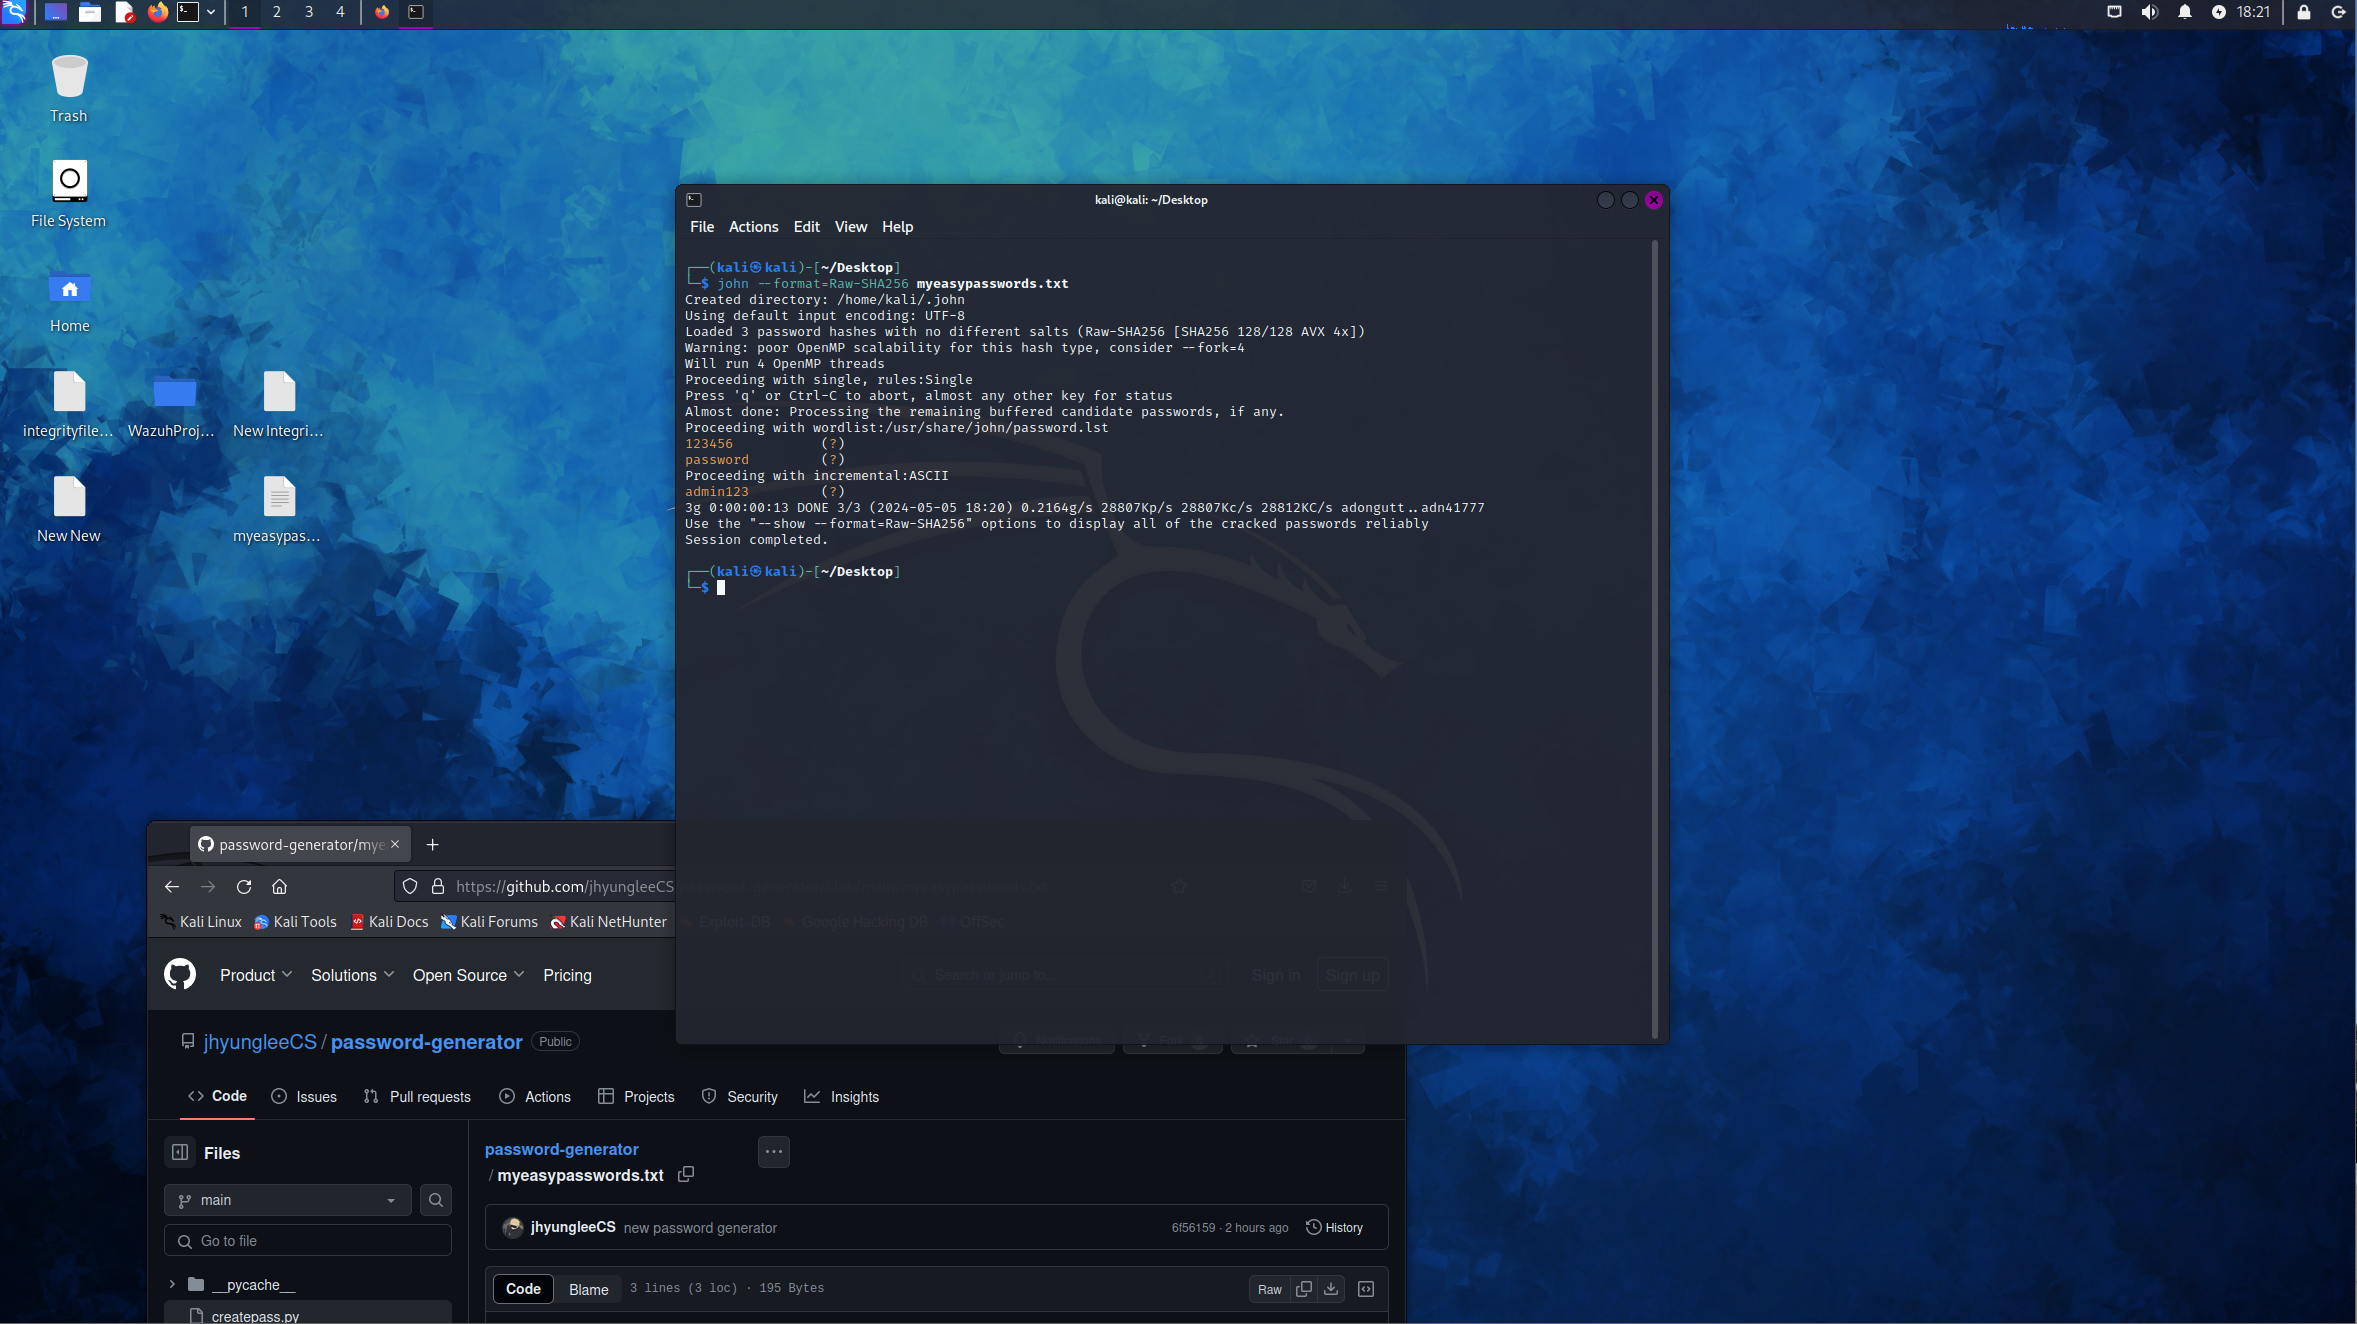This screenshot has height=1324, width=2357.
Task: Select the New Integri file on desktop
Action: point(278,404)
